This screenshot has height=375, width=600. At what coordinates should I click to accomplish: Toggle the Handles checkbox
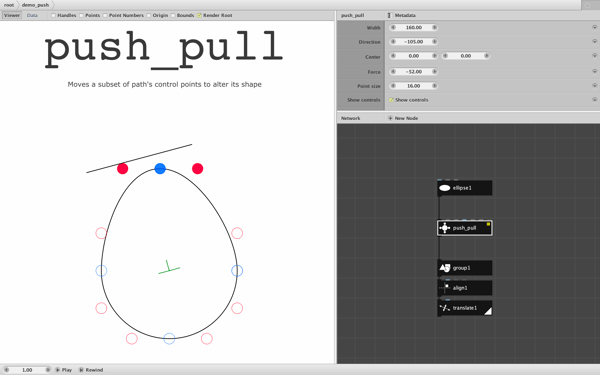(54, 15)
